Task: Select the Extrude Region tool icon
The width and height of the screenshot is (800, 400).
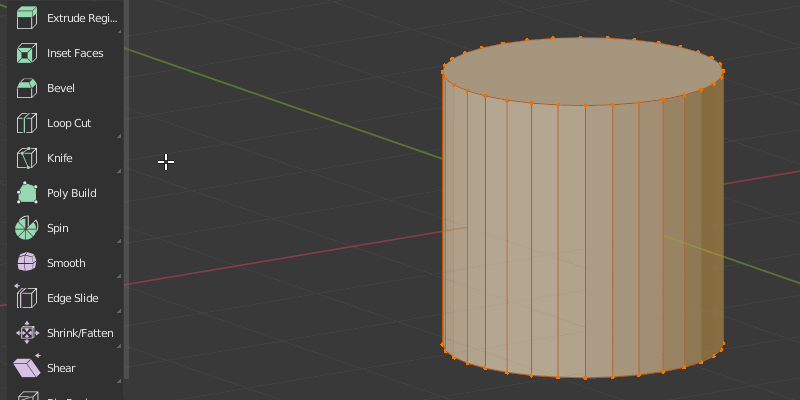Action: coord(27,18)
